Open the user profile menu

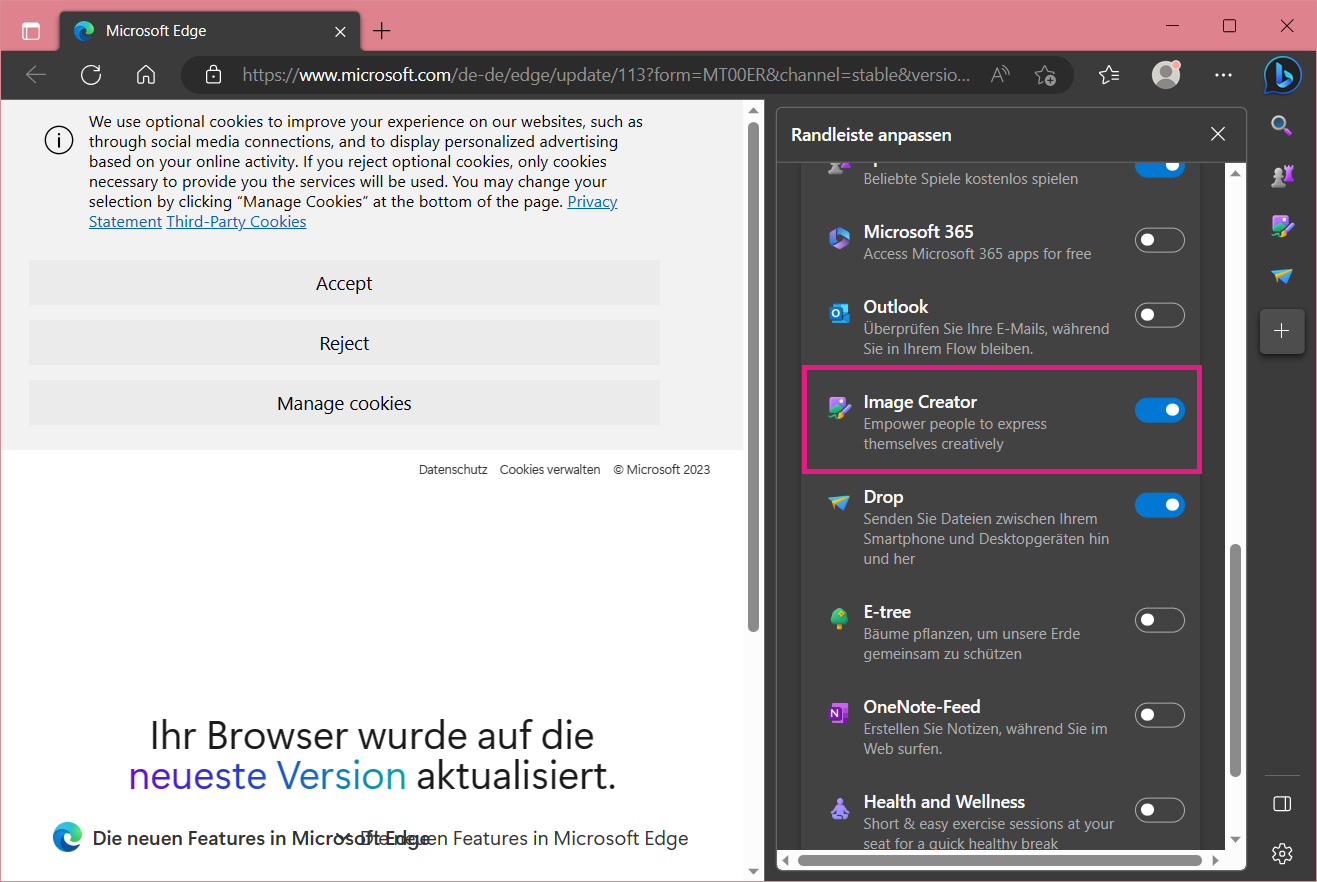[x=1166, y=75]
